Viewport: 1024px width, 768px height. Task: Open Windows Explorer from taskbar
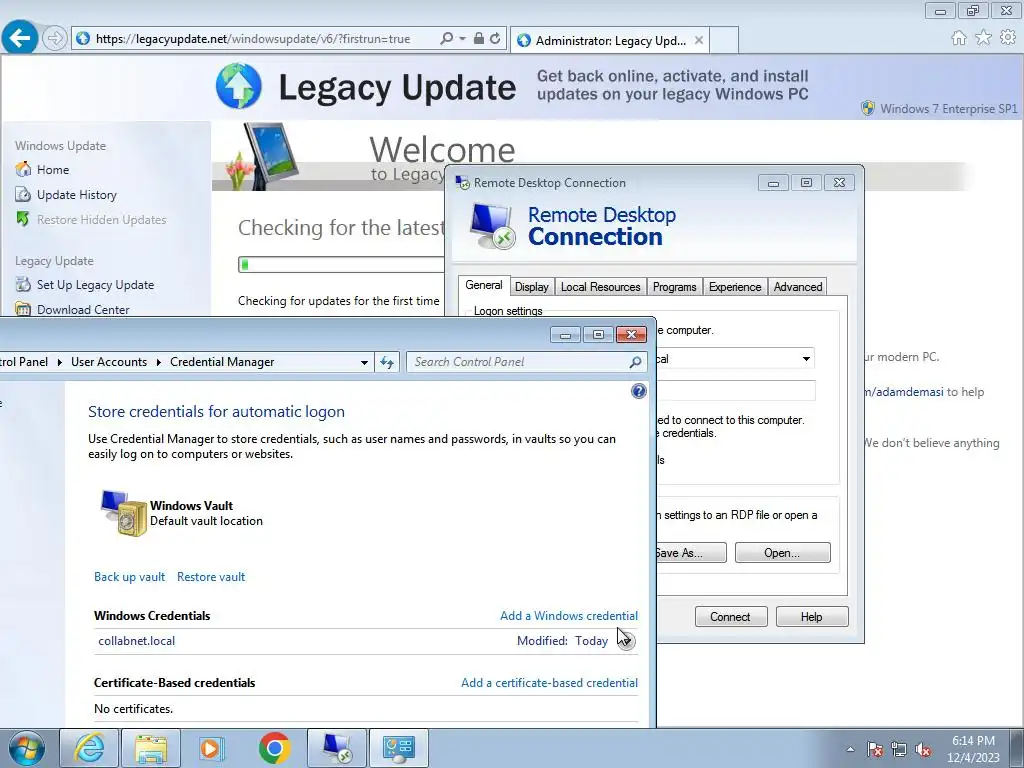click(151, 748)
